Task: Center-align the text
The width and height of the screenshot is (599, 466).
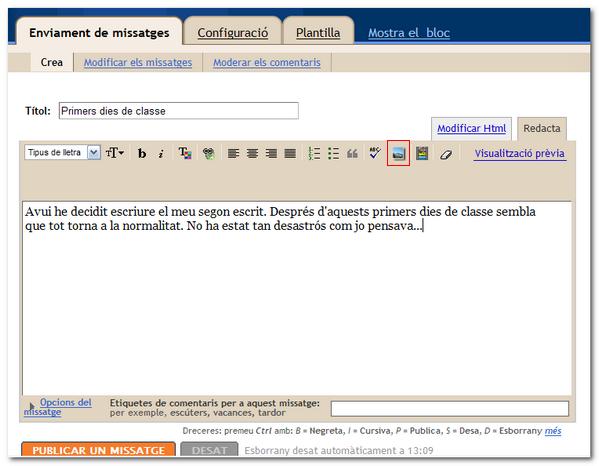Action: pyautogui.click(x=252, y=154)
